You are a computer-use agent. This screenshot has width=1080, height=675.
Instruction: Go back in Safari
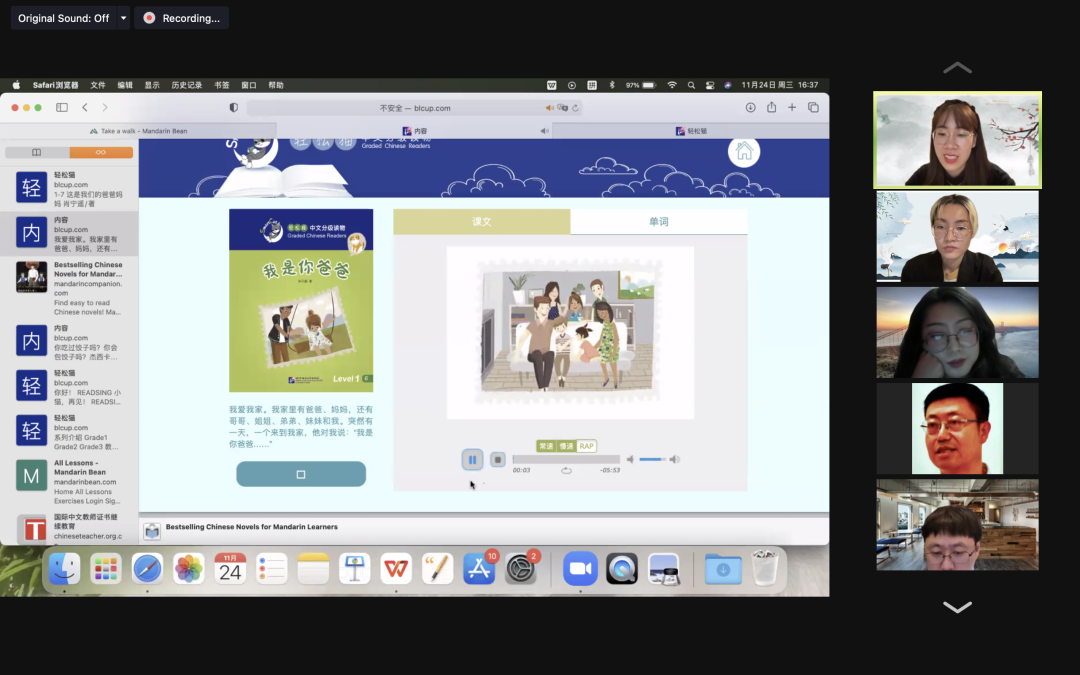pyautogui.click(x=85, y=107)
